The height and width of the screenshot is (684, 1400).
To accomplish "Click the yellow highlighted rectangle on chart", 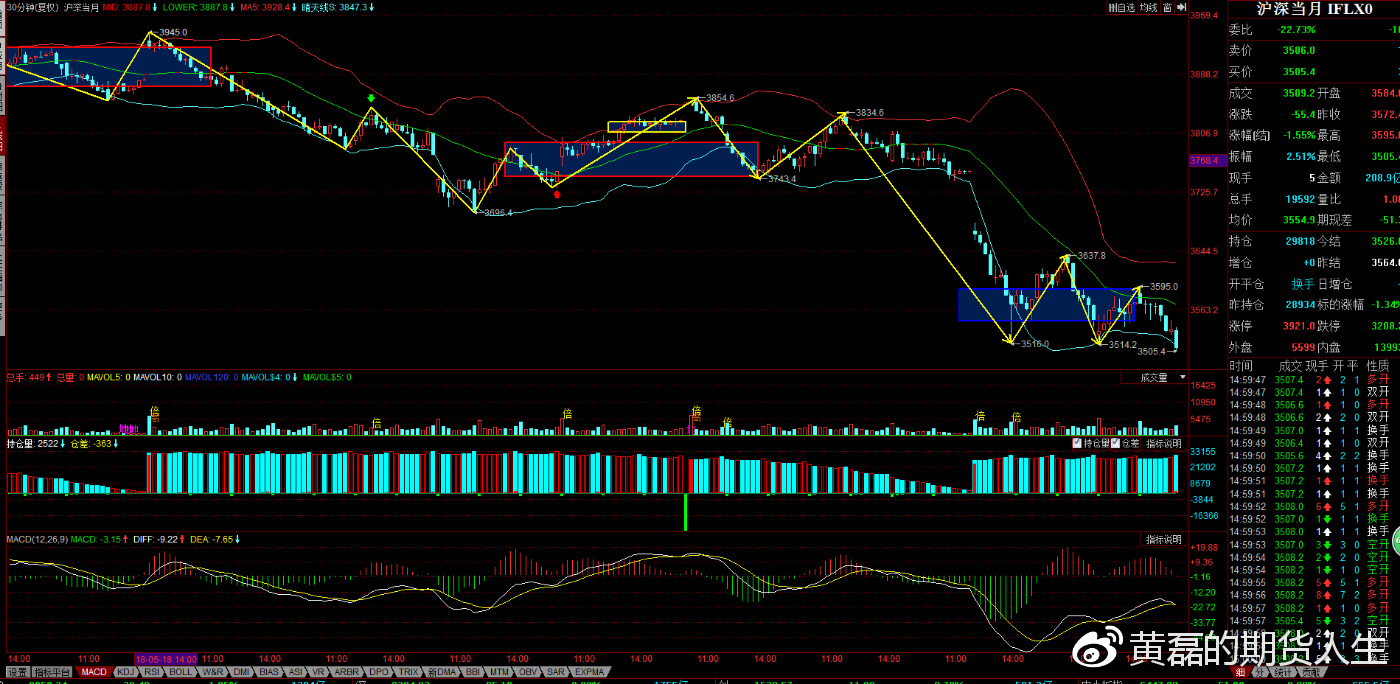I will click(x=646, y=126).
